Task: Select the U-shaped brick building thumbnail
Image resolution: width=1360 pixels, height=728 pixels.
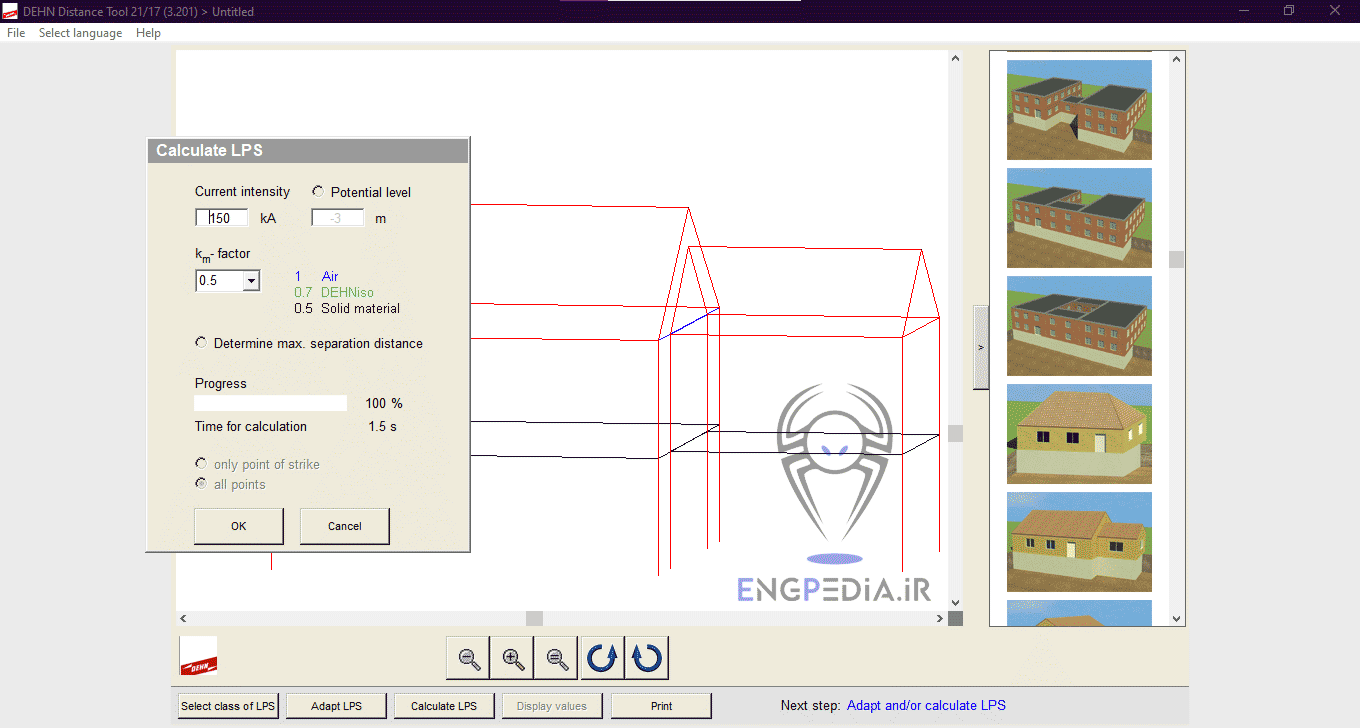Action: point(1079,218)
